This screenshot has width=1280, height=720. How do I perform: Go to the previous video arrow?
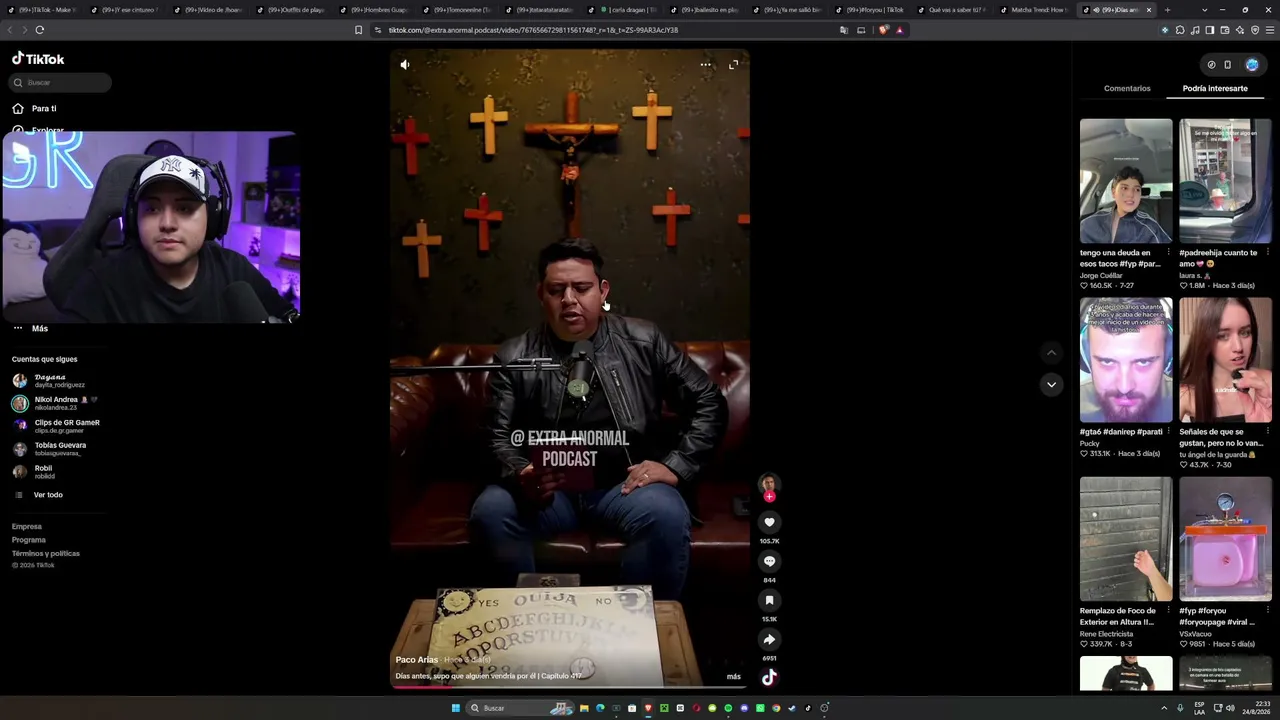[1051, 352]
